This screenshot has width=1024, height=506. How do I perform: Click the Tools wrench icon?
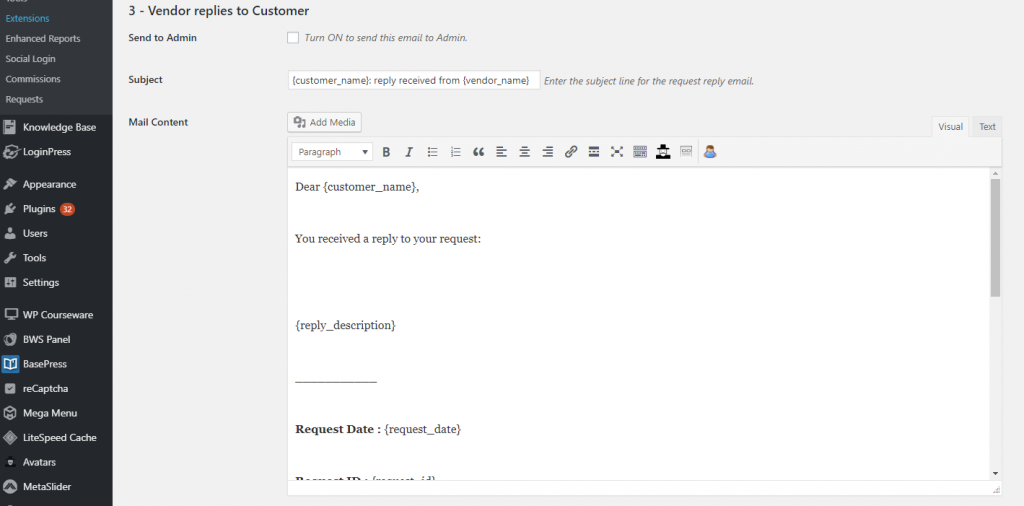[x=10, y=258]
